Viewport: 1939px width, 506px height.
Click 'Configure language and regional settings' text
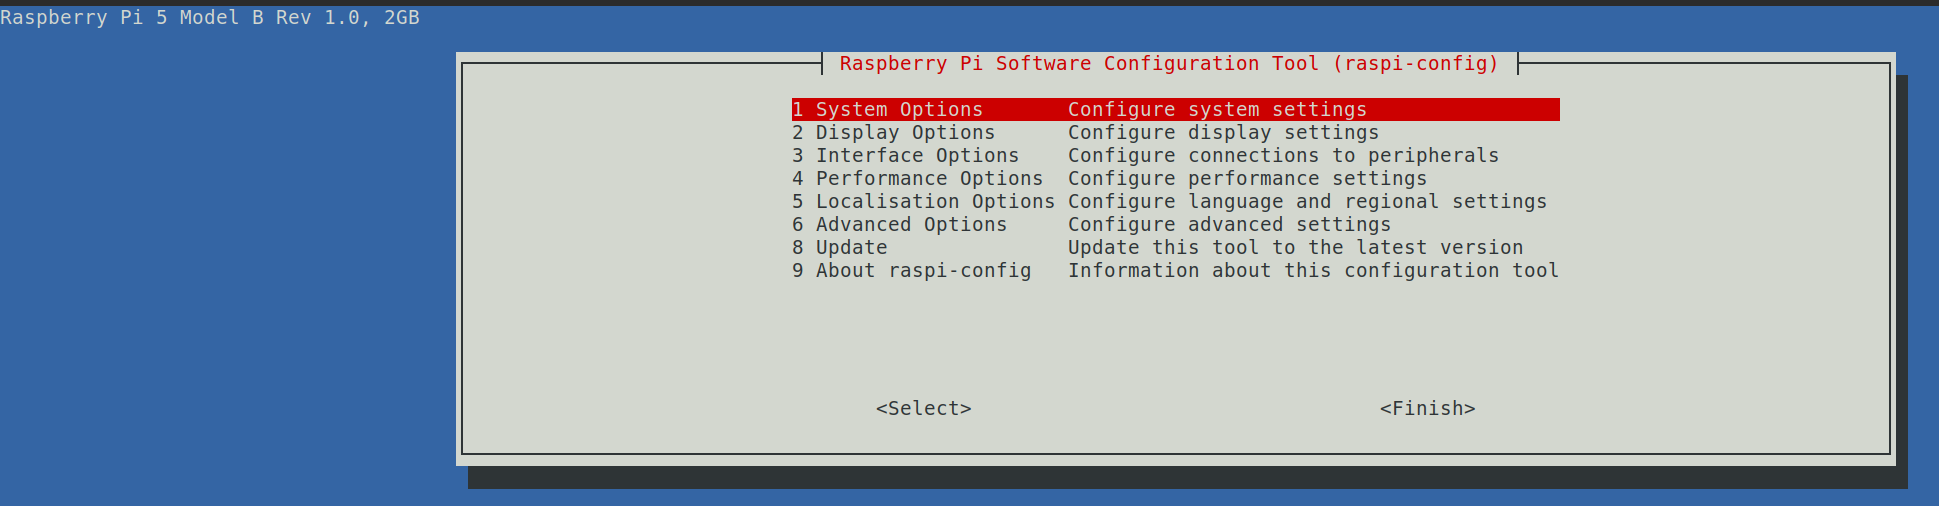(1307, 202)
